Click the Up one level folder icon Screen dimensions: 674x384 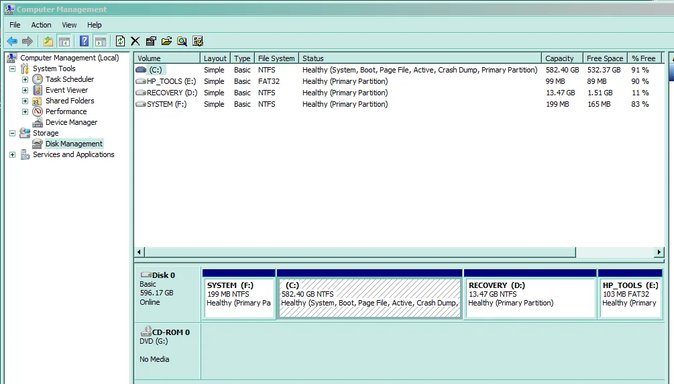(x=48, y=41)
